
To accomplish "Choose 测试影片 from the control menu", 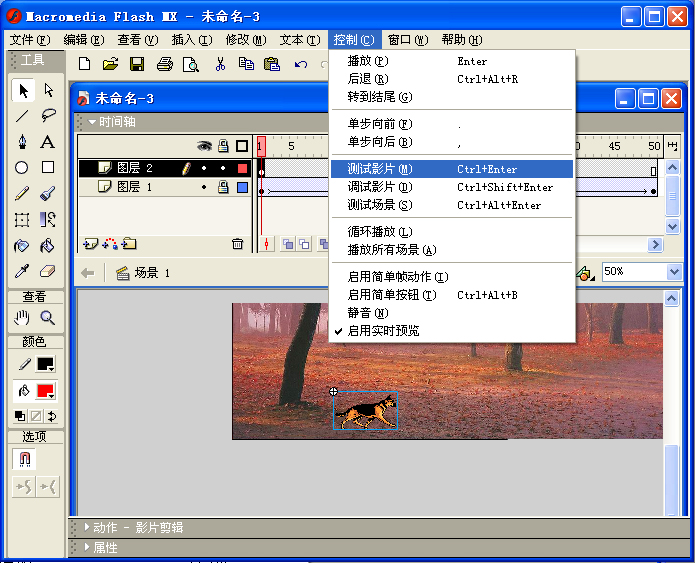I will 380,169.
